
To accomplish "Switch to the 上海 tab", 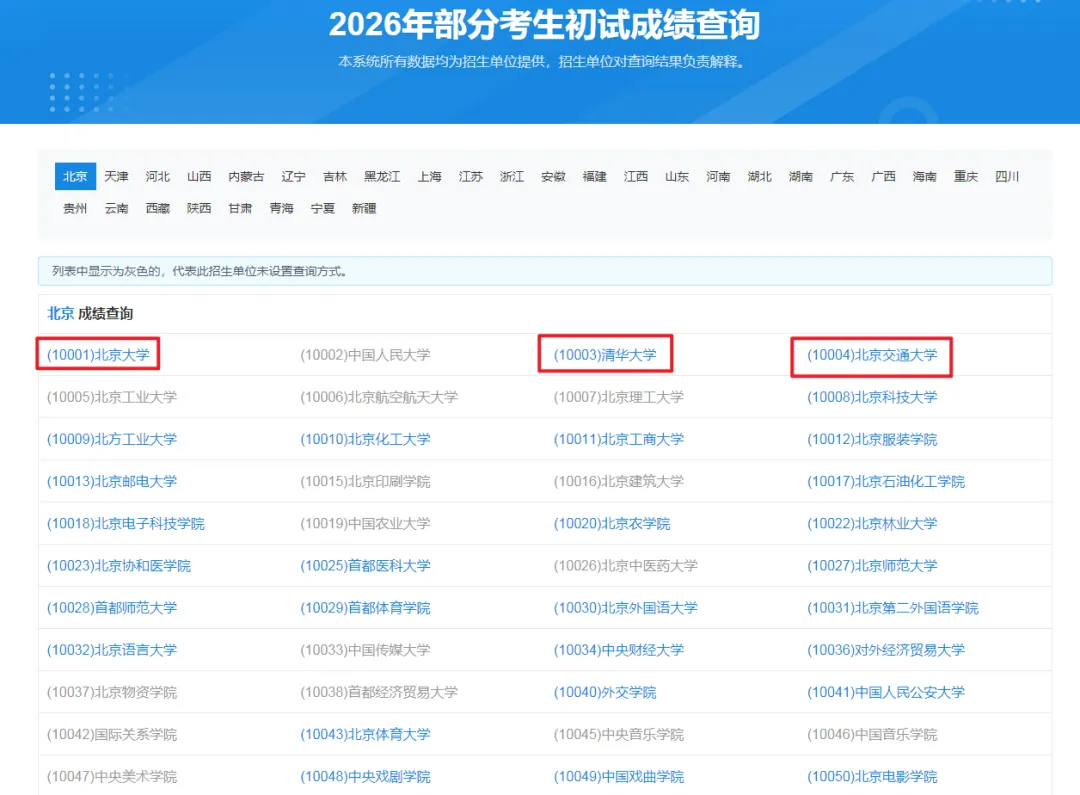I will 429,176.
